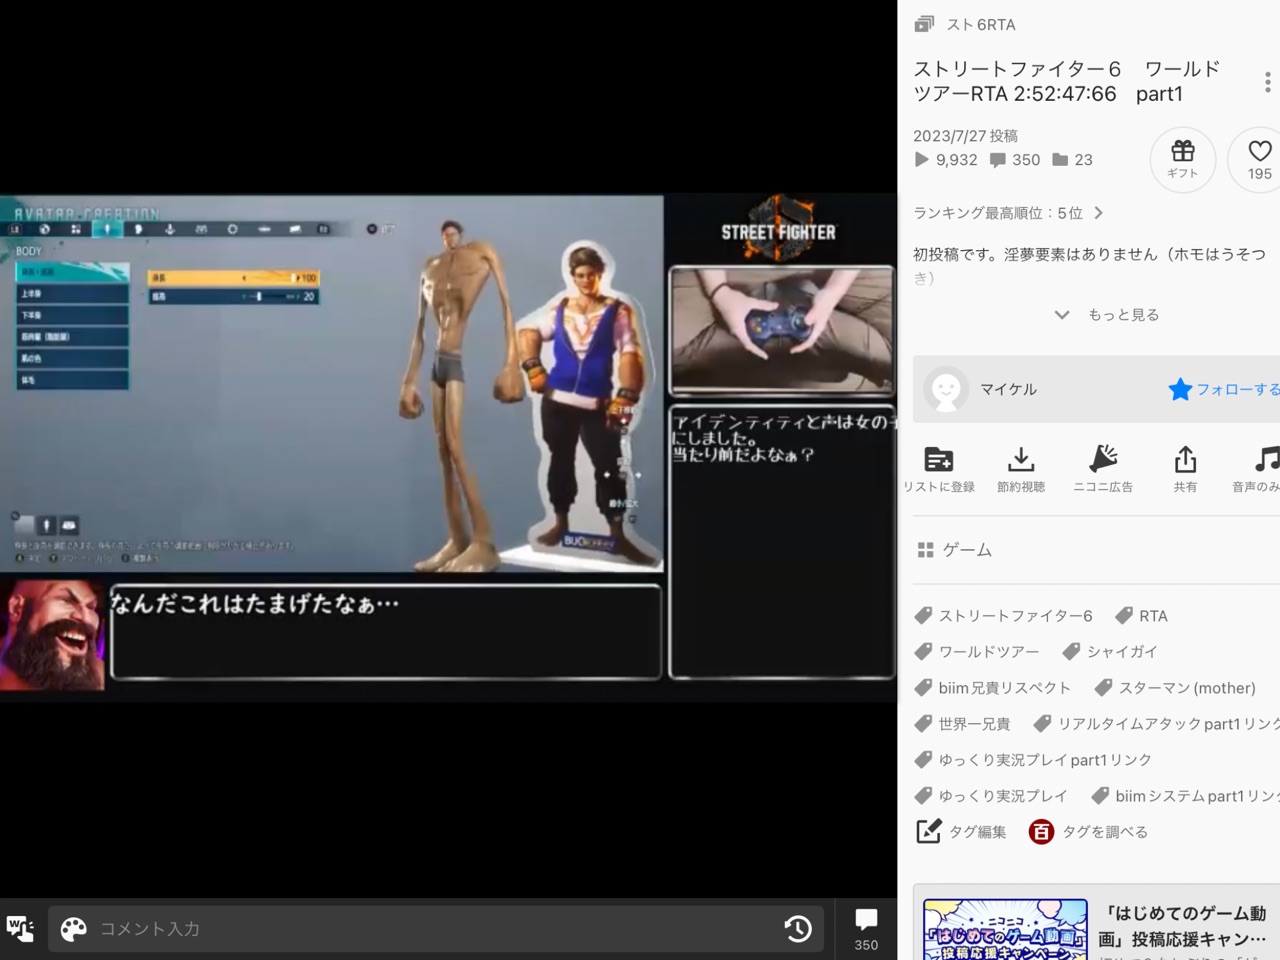Toggle the comment display icon
Viewport: 1280px width, 960px height.
(20, 929)
